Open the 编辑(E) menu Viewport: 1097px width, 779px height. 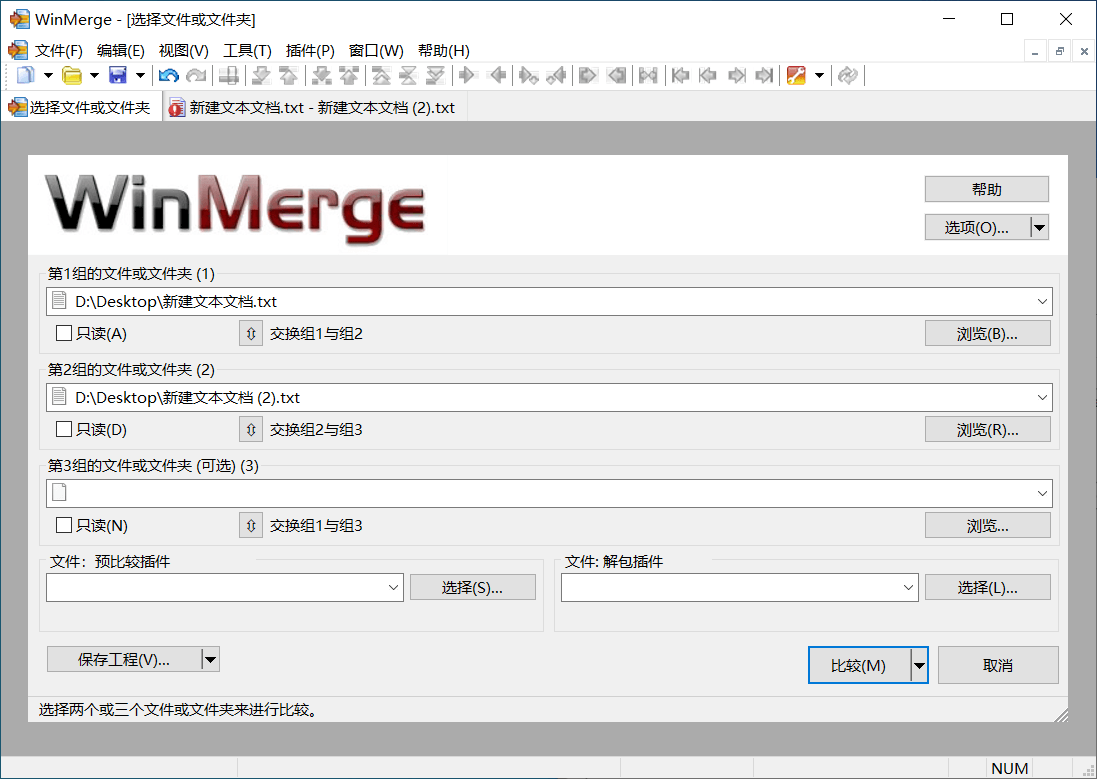click(120, 51)
